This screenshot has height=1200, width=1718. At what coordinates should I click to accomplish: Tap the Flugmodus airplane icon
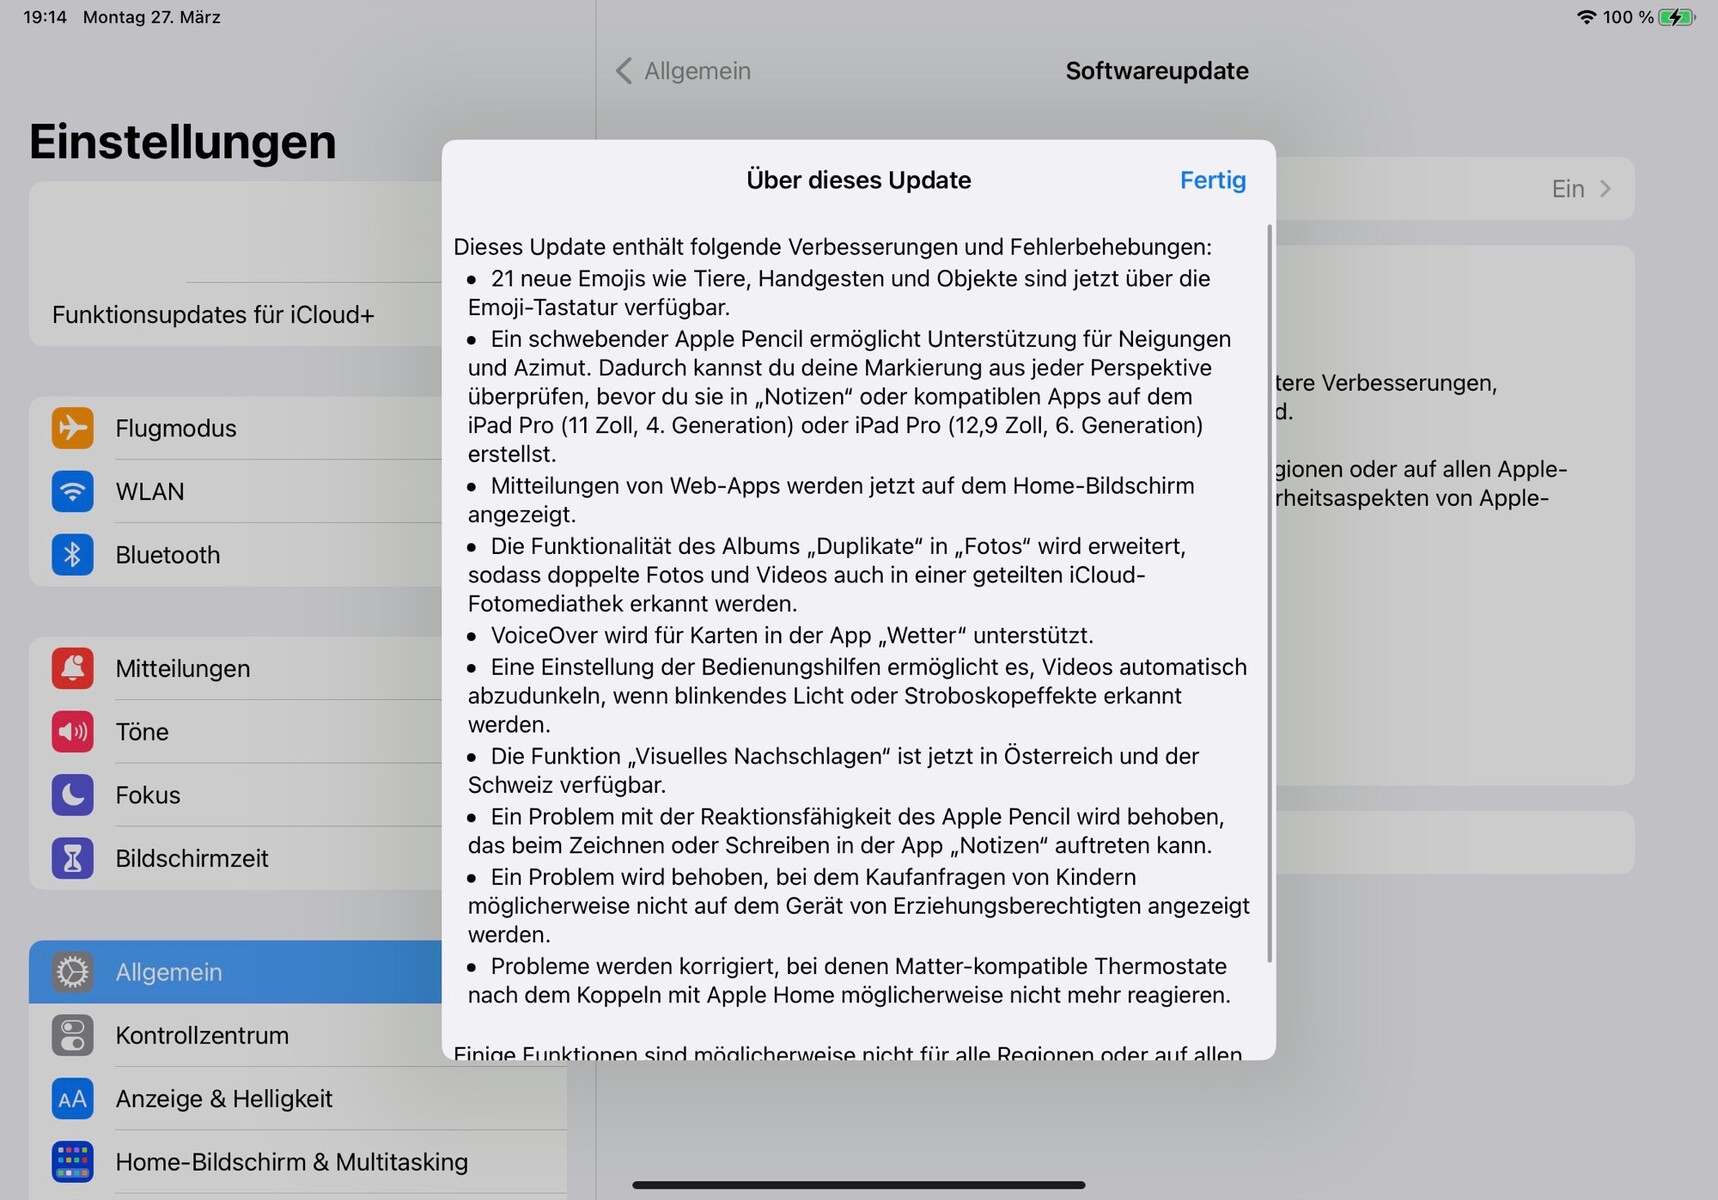pyautogui.click(x=73, y=428)
